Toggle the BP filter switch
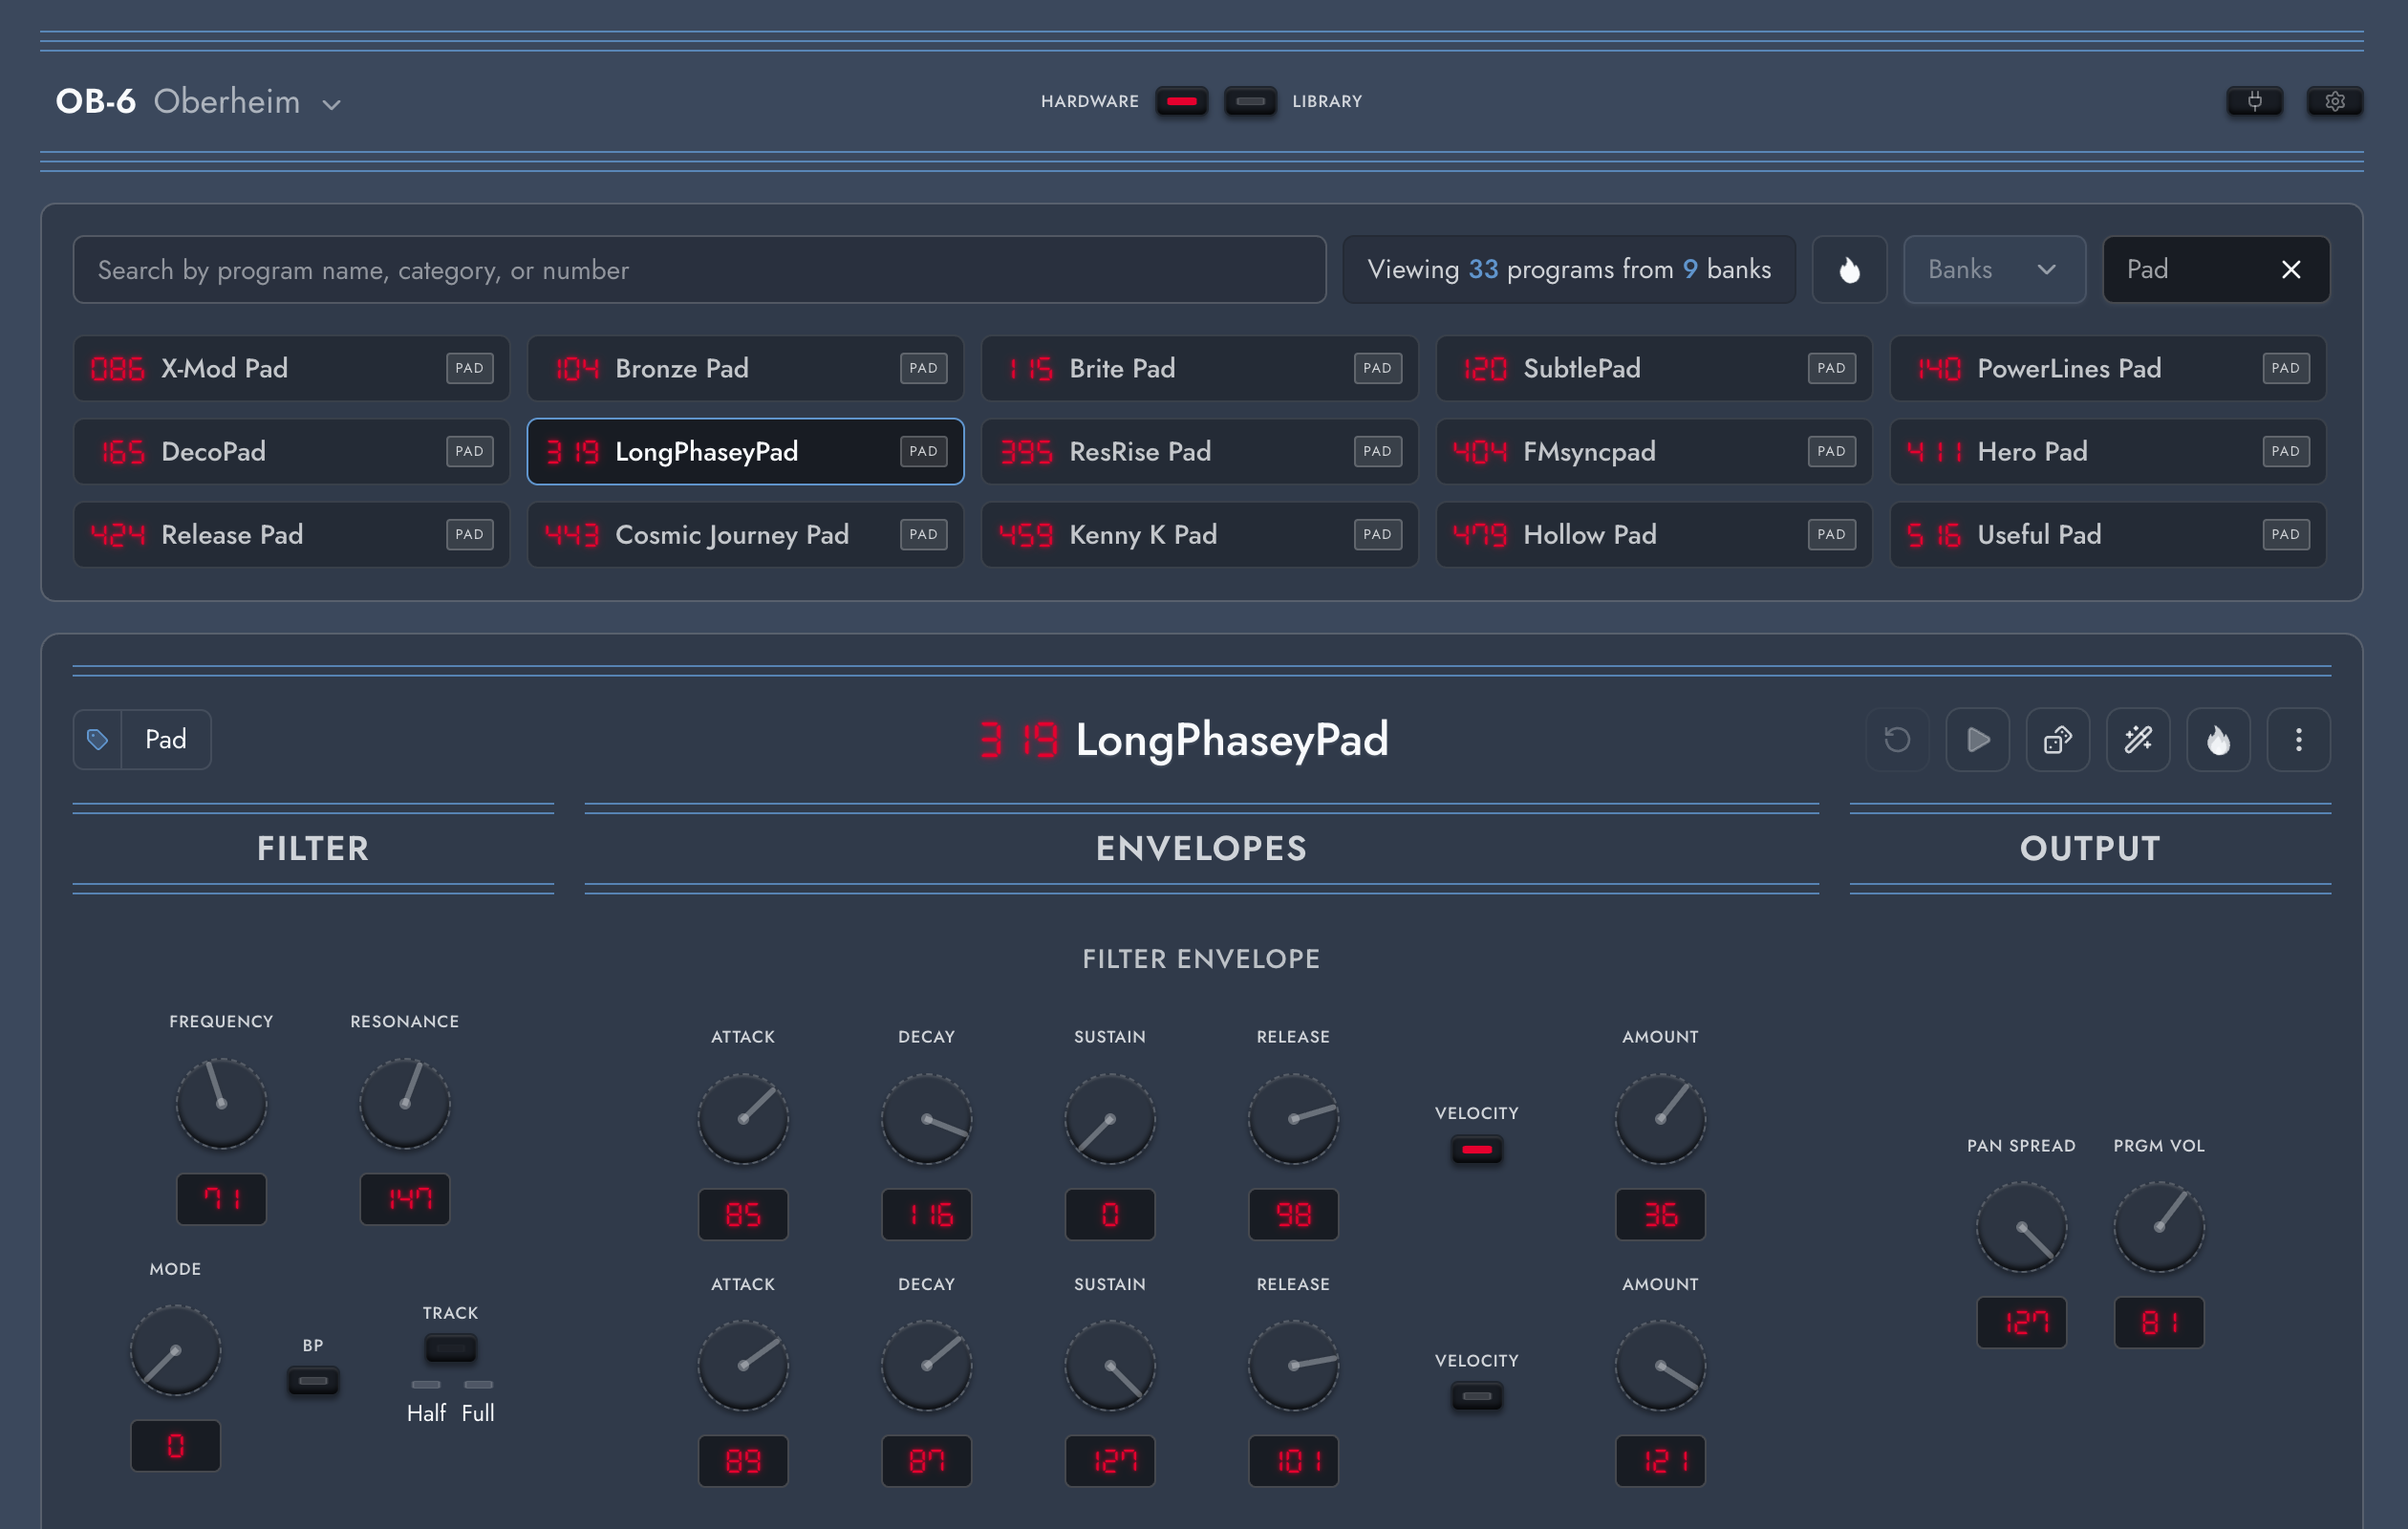The height and width of the screenshot is (1529, 2408). point(313,1381)
